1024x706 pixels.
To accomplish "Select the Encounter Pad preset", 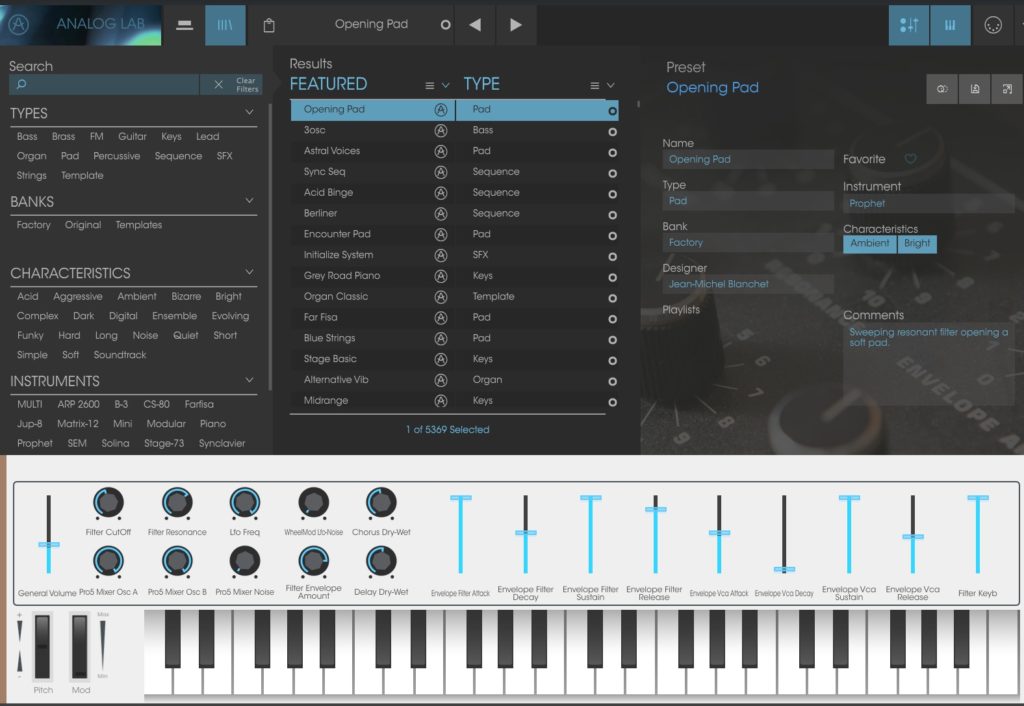I will pyautogui.click(x=337, y=234).
